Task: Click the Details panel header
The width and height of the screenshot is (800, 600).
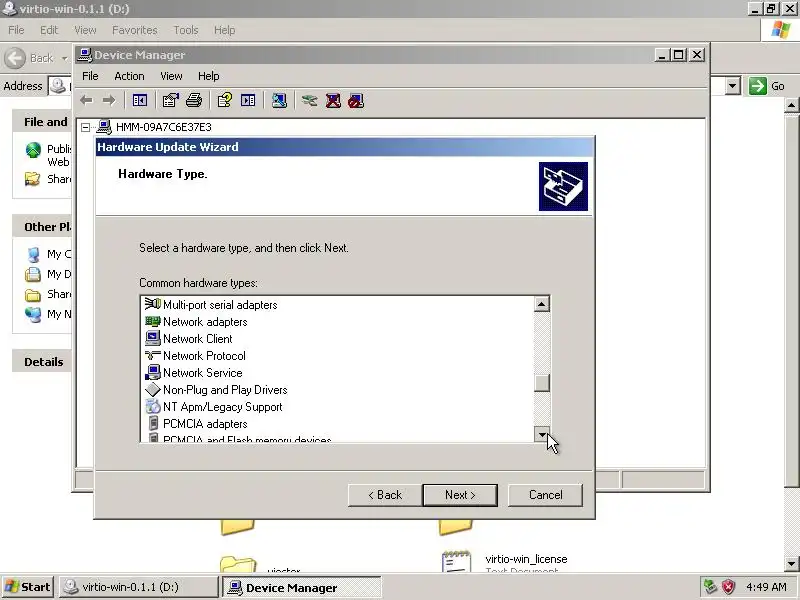Action: pos(43,362)
